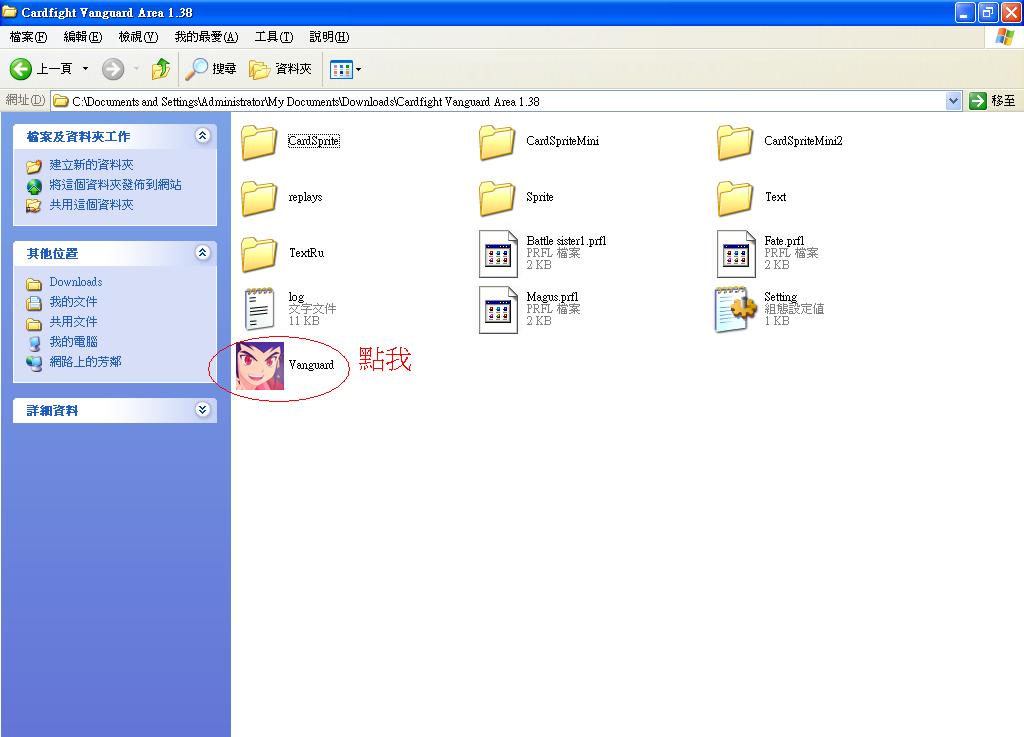Screen dimensions: 1024x737
Task: Open the CardSprite folder
Action: 260,142
